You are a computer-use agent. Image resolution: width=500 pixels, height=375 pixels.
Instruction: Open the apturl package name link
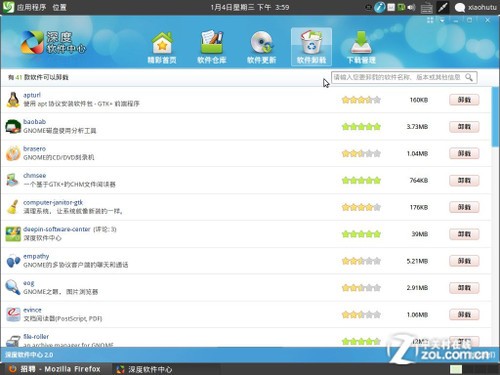pos(32,95)
